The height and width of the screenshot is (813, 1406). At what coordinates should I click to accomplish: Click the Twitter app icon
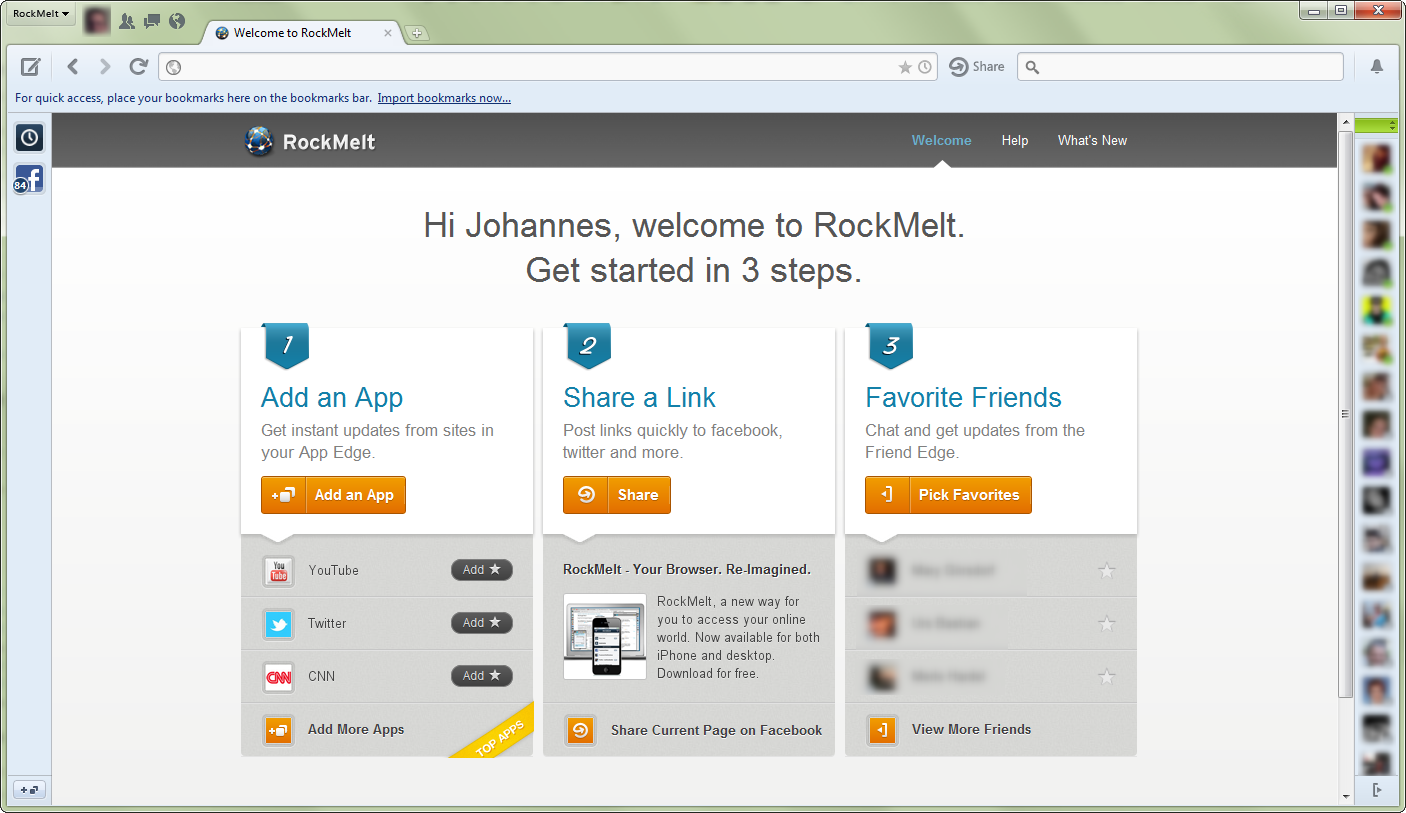279,624
